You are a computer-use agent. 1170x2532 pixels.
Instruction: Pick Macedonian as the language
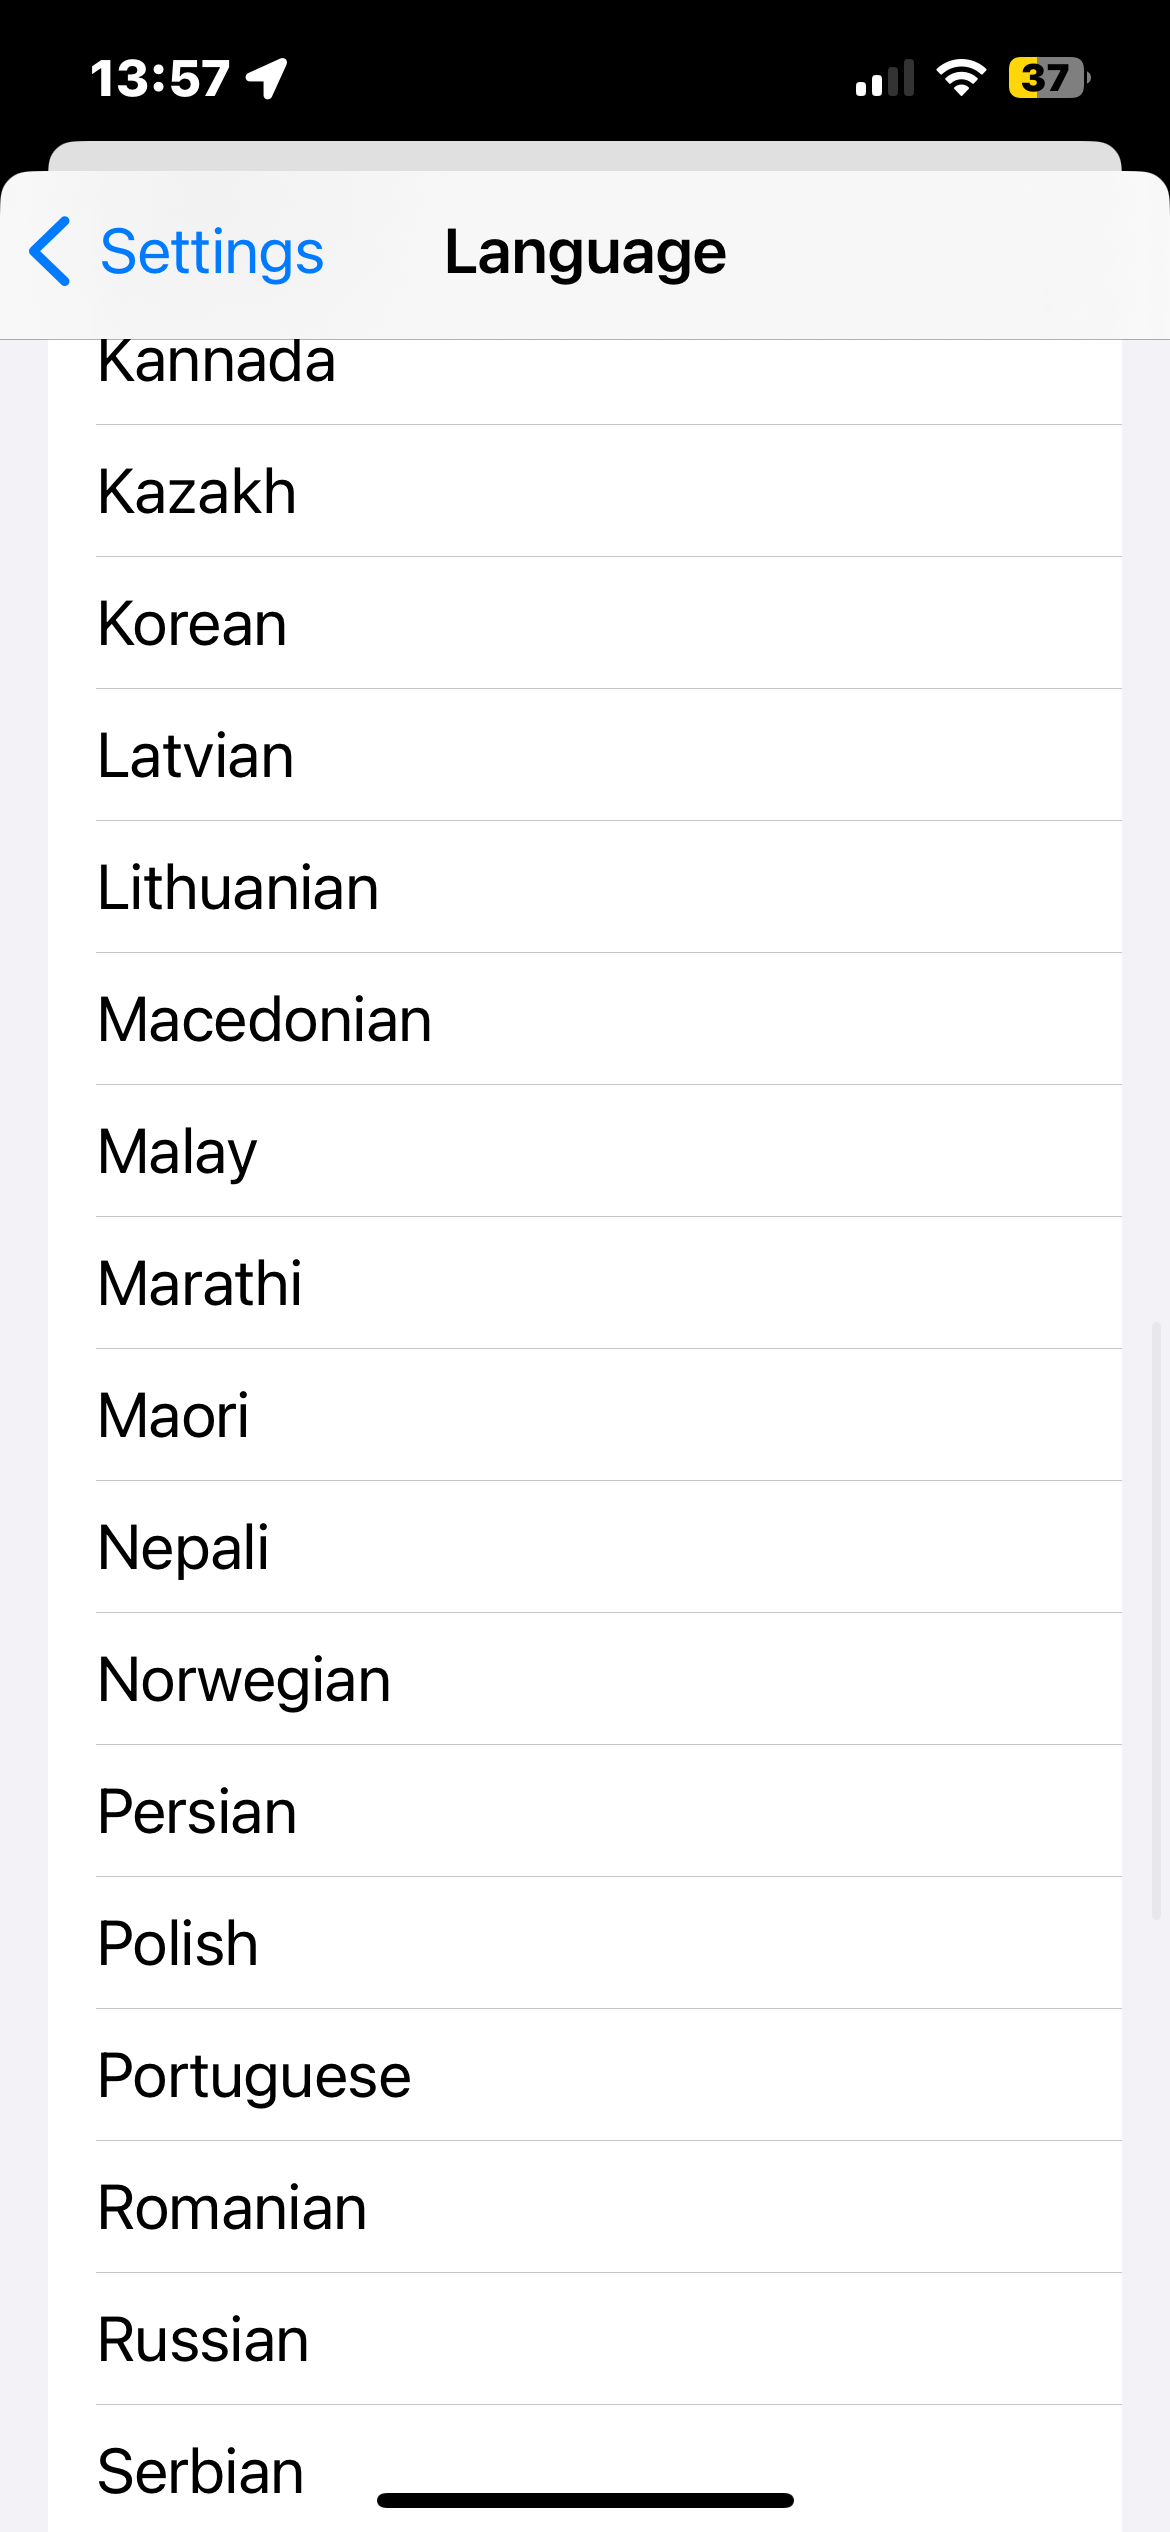coord(265,1020)
